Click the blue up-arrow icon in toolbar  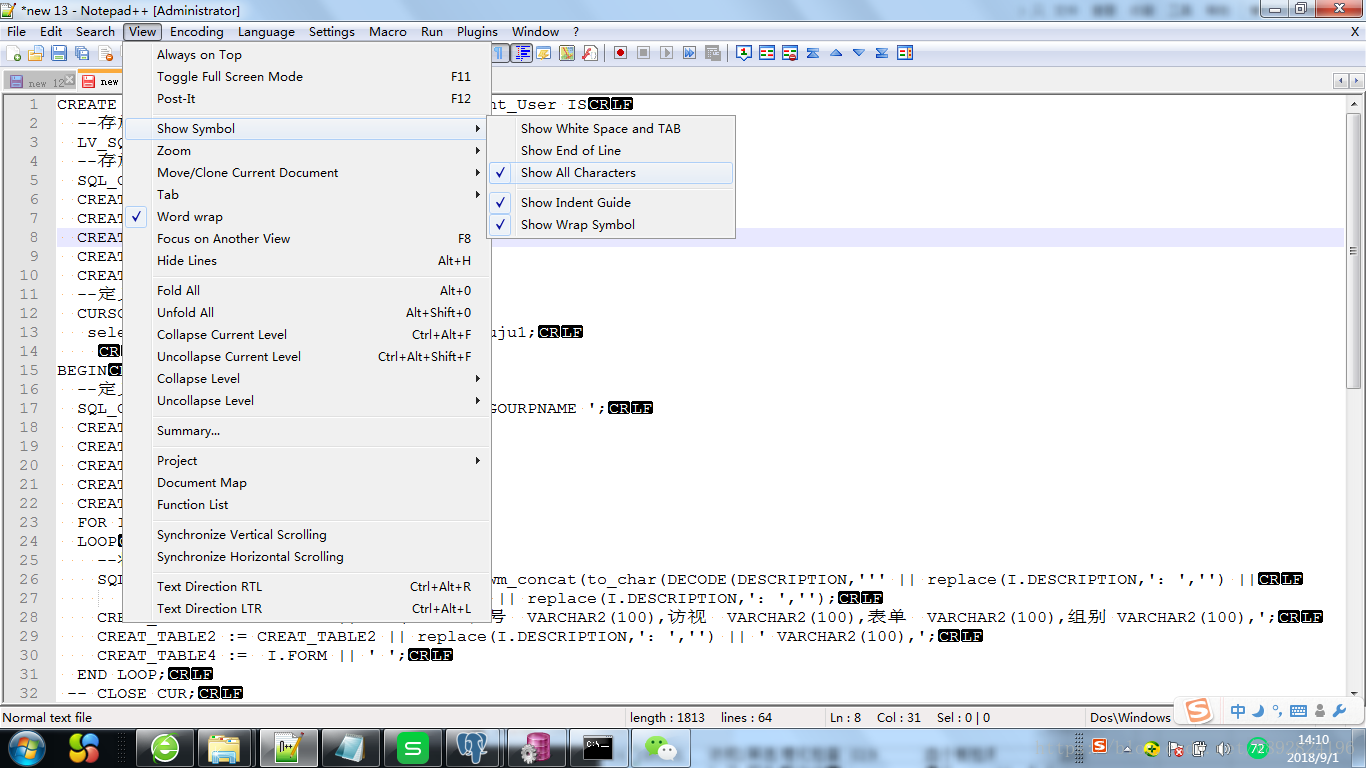click(836, 53)
